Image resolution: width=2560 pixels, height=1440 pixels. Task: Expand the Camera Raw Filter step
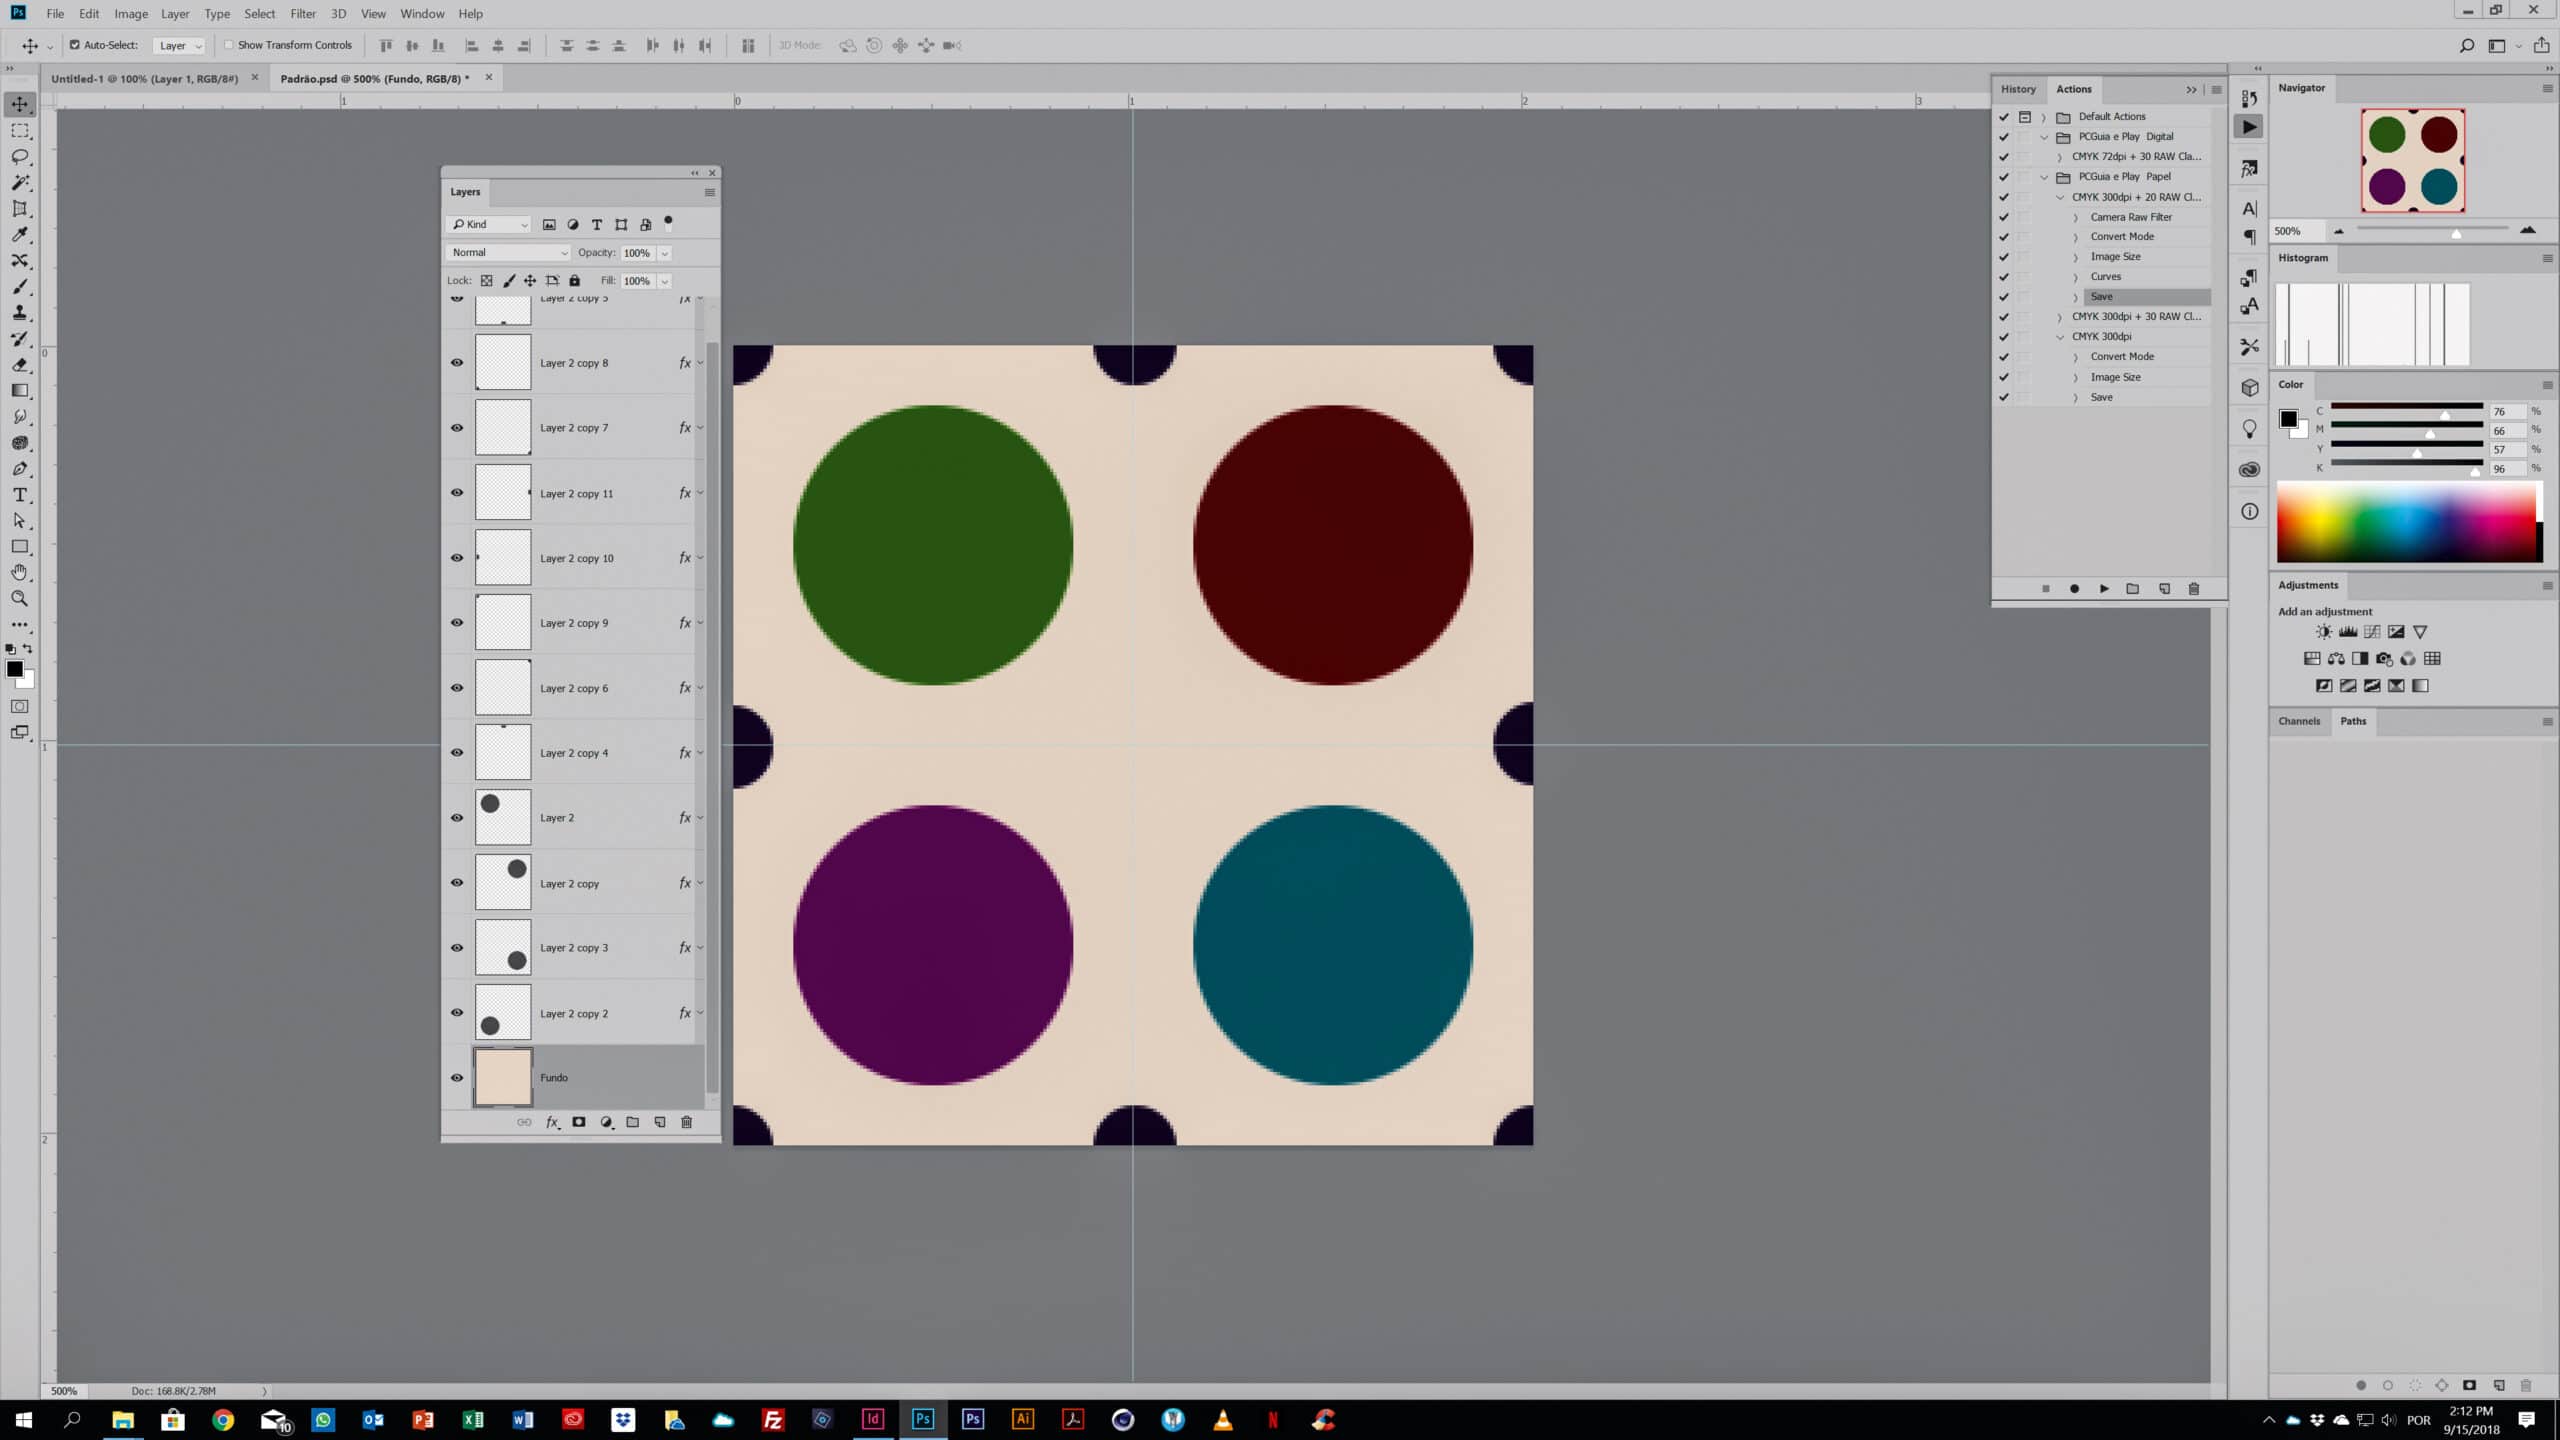click(2075, 217)
